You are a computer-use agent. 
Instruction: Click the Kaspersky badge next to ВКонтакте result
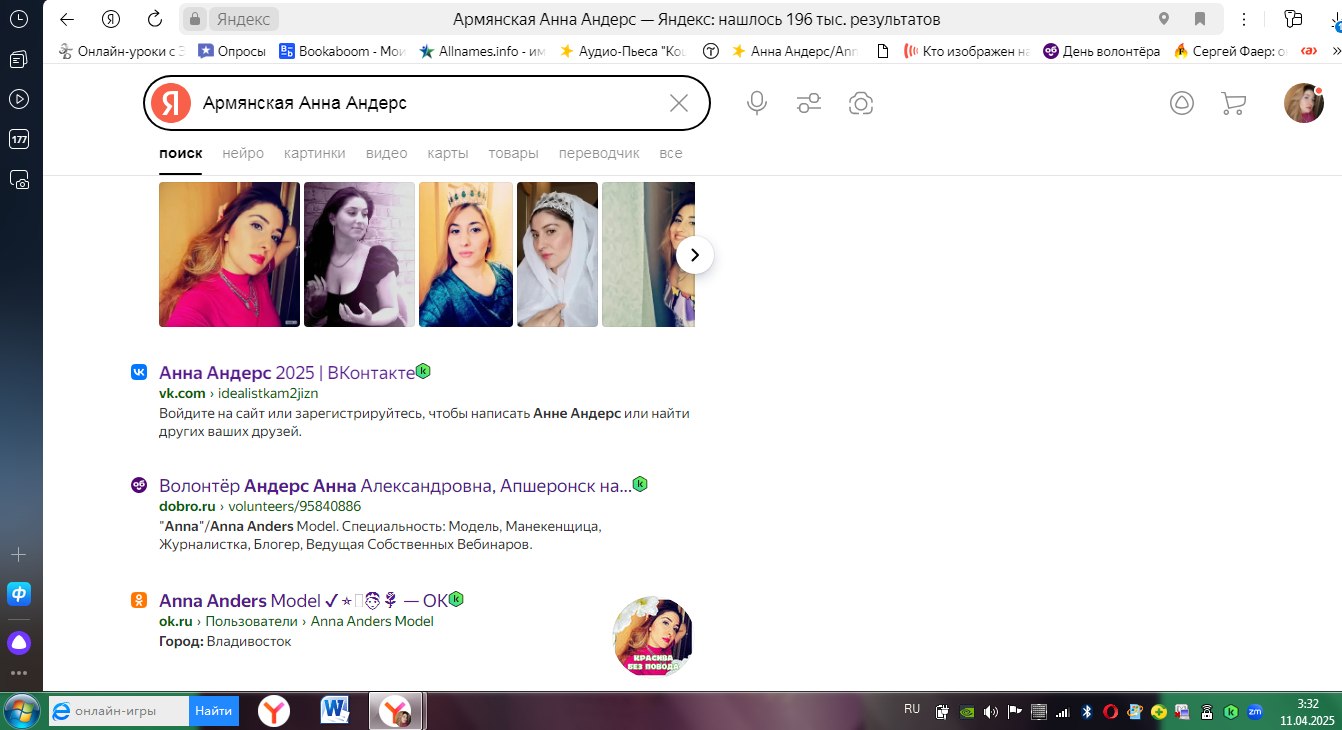coord(423,371)
